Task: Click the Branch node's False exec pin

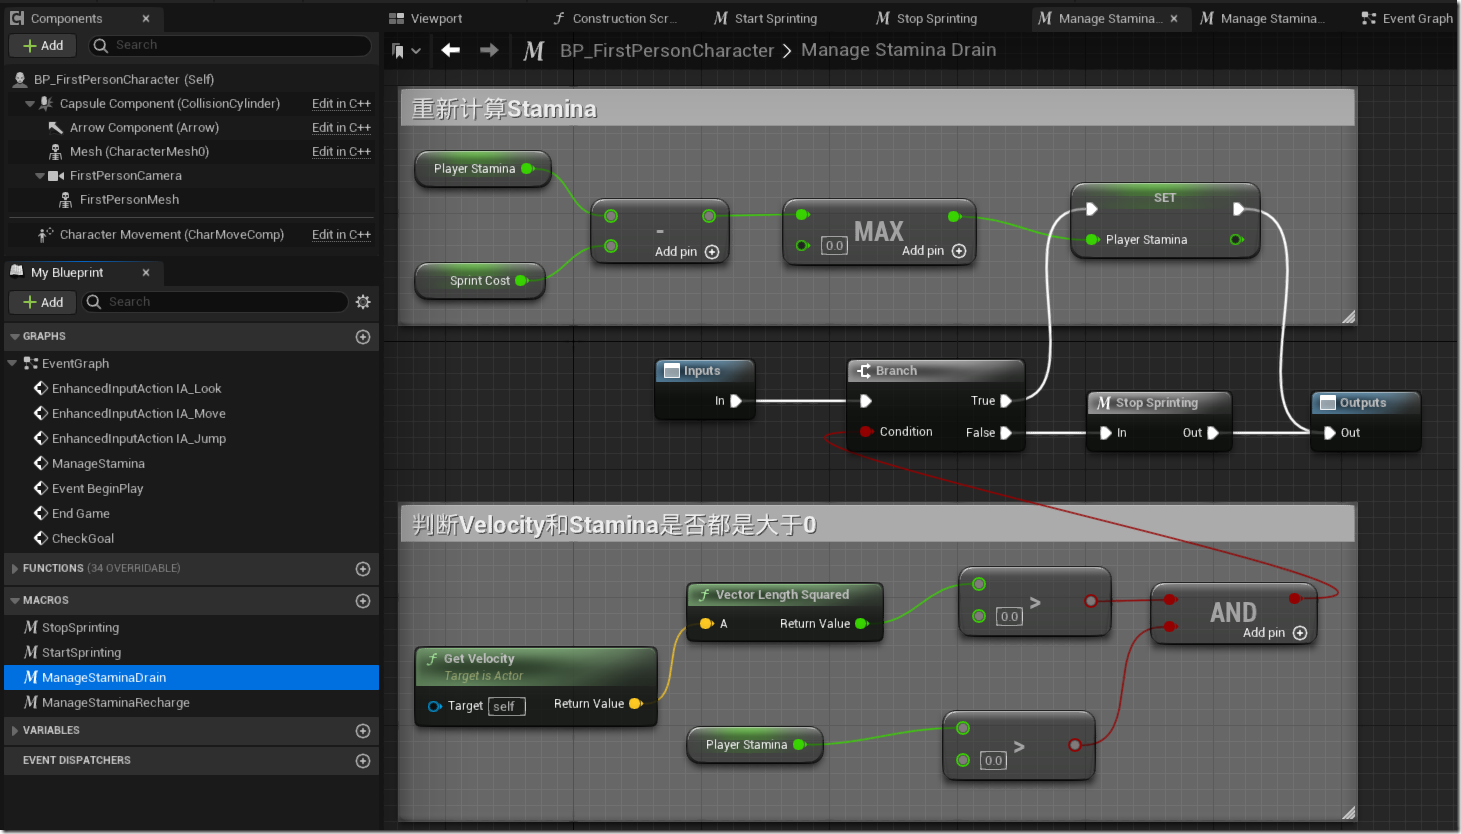Action: (x=1006, y=433)
